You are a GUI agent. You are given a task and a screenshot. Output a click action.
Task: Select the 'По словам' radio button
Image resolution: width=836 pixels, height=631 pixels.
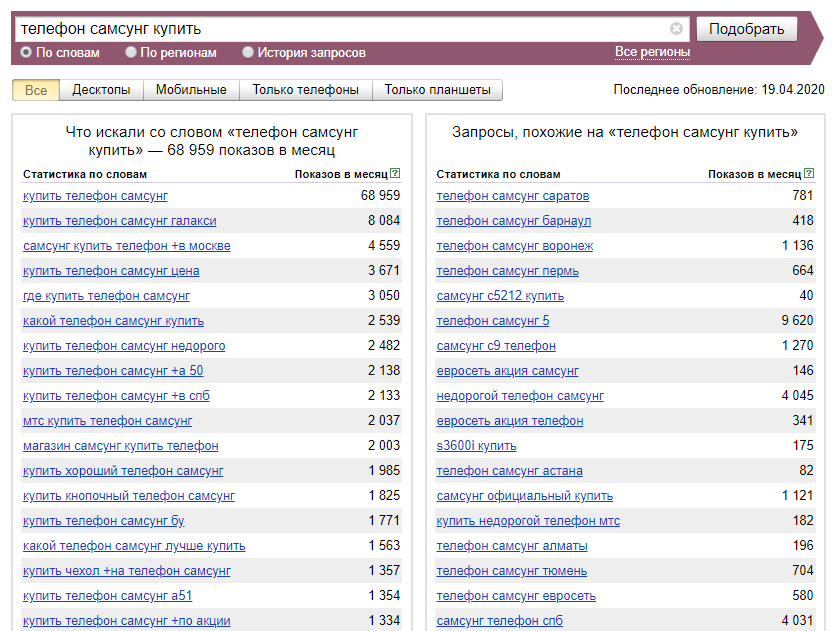26,52
